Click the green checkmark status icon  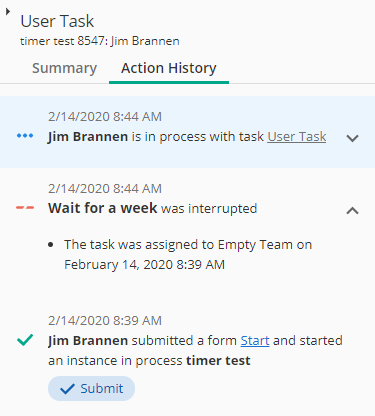click(x=25, y=340)
